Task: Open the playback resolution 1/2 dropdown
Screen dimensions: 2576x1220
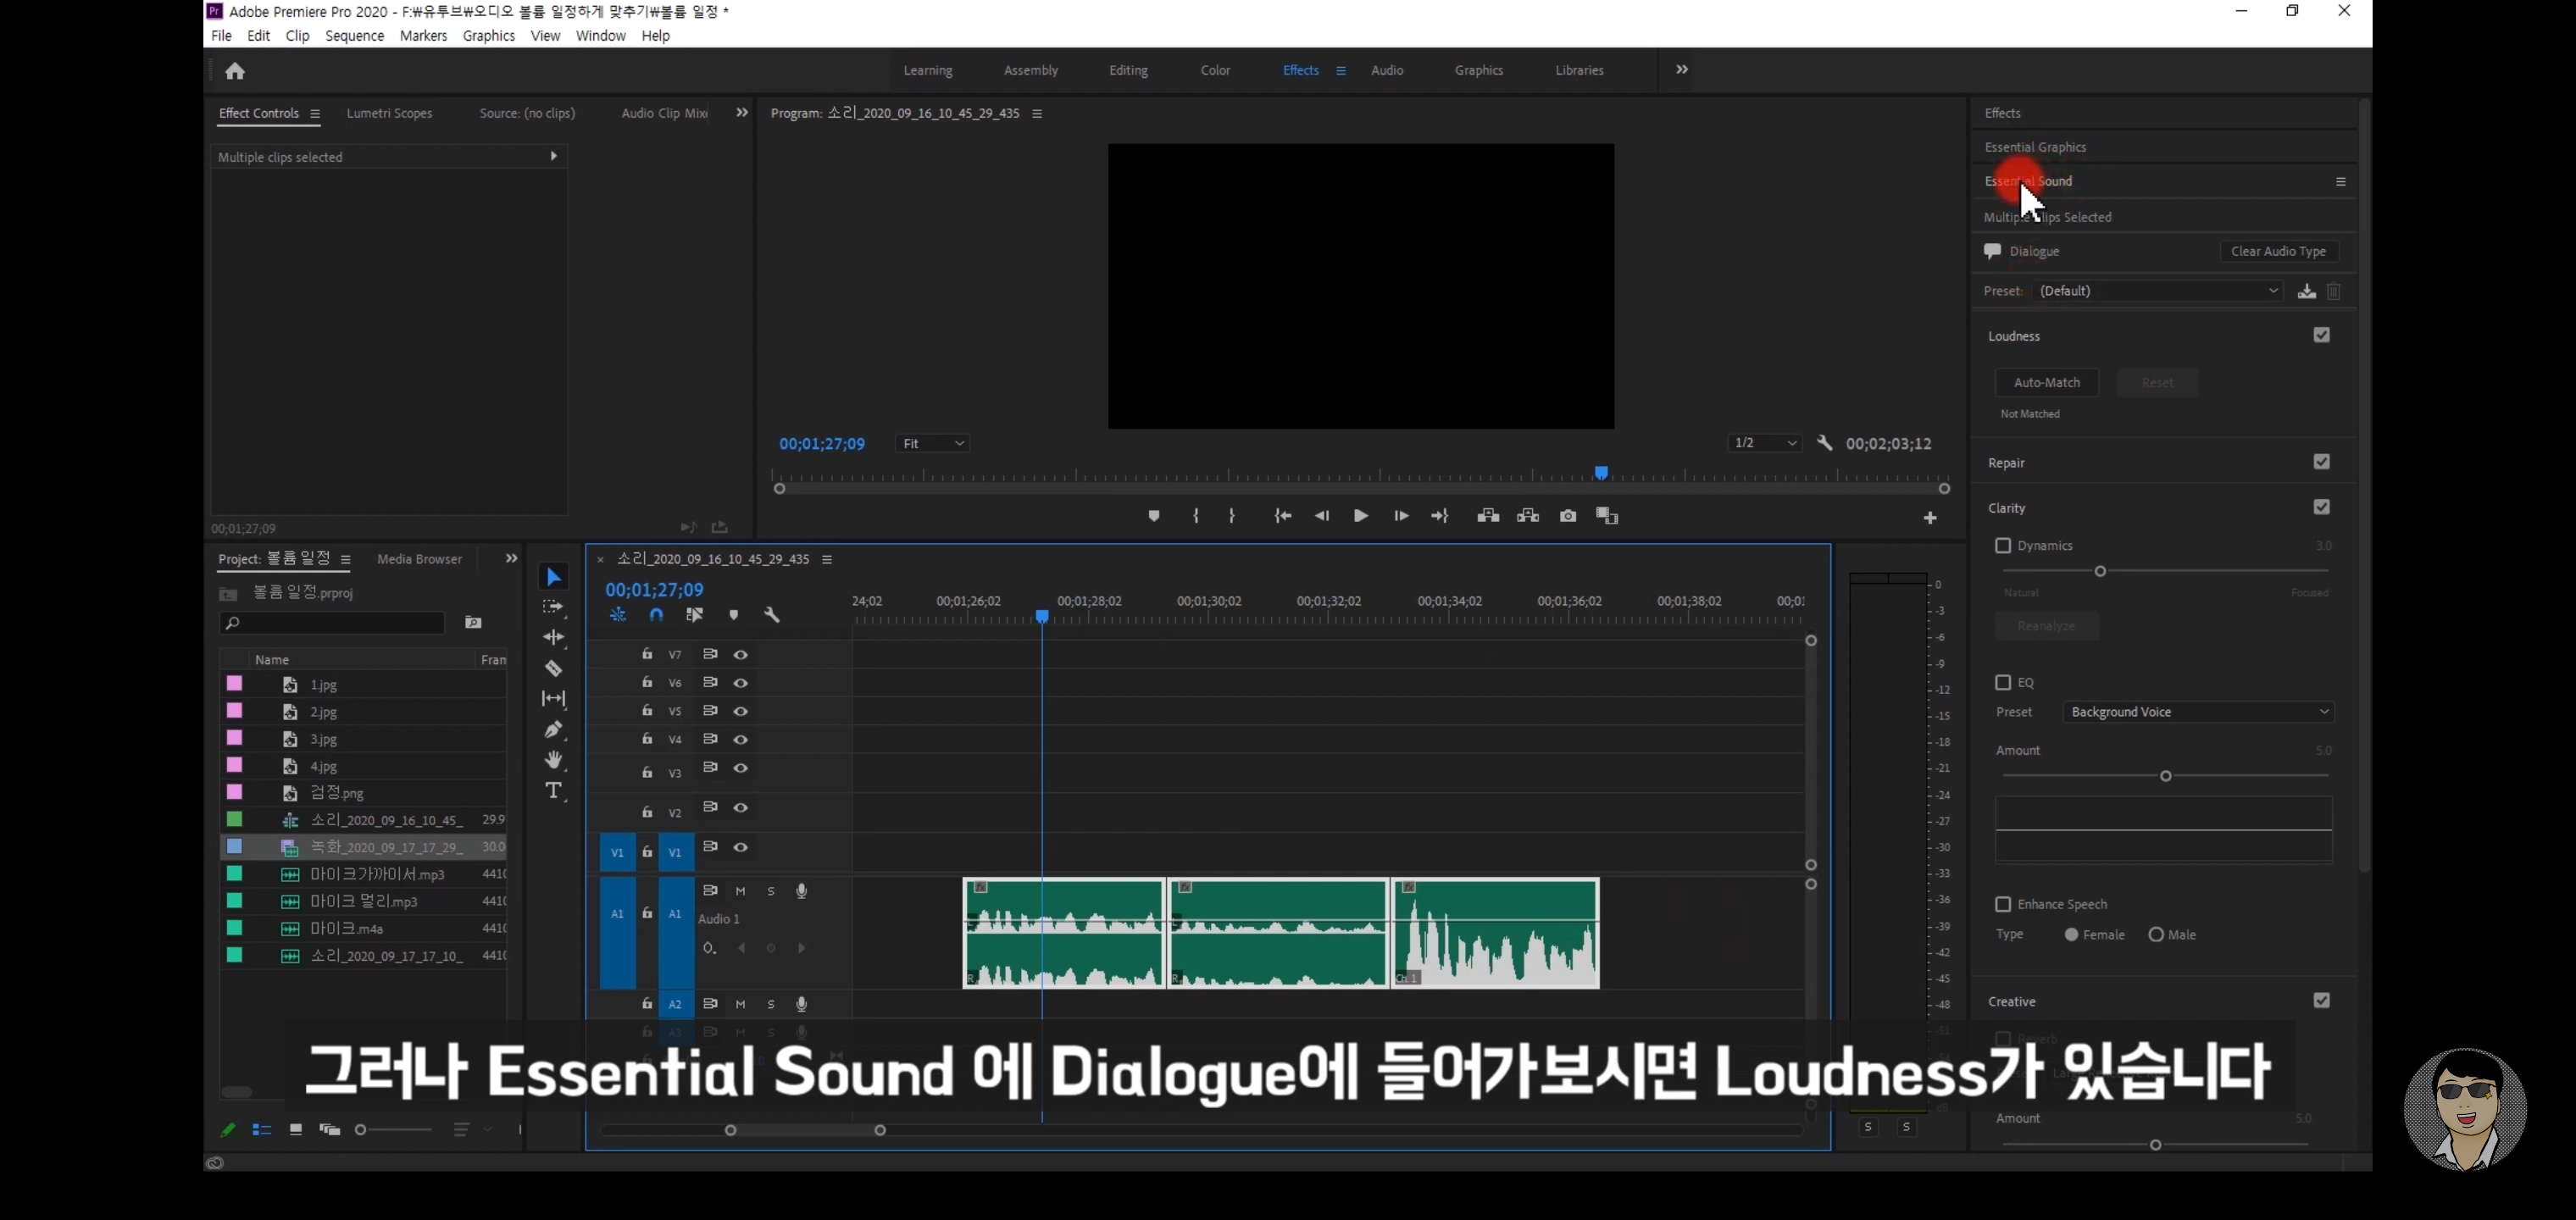Action: 1764,443
